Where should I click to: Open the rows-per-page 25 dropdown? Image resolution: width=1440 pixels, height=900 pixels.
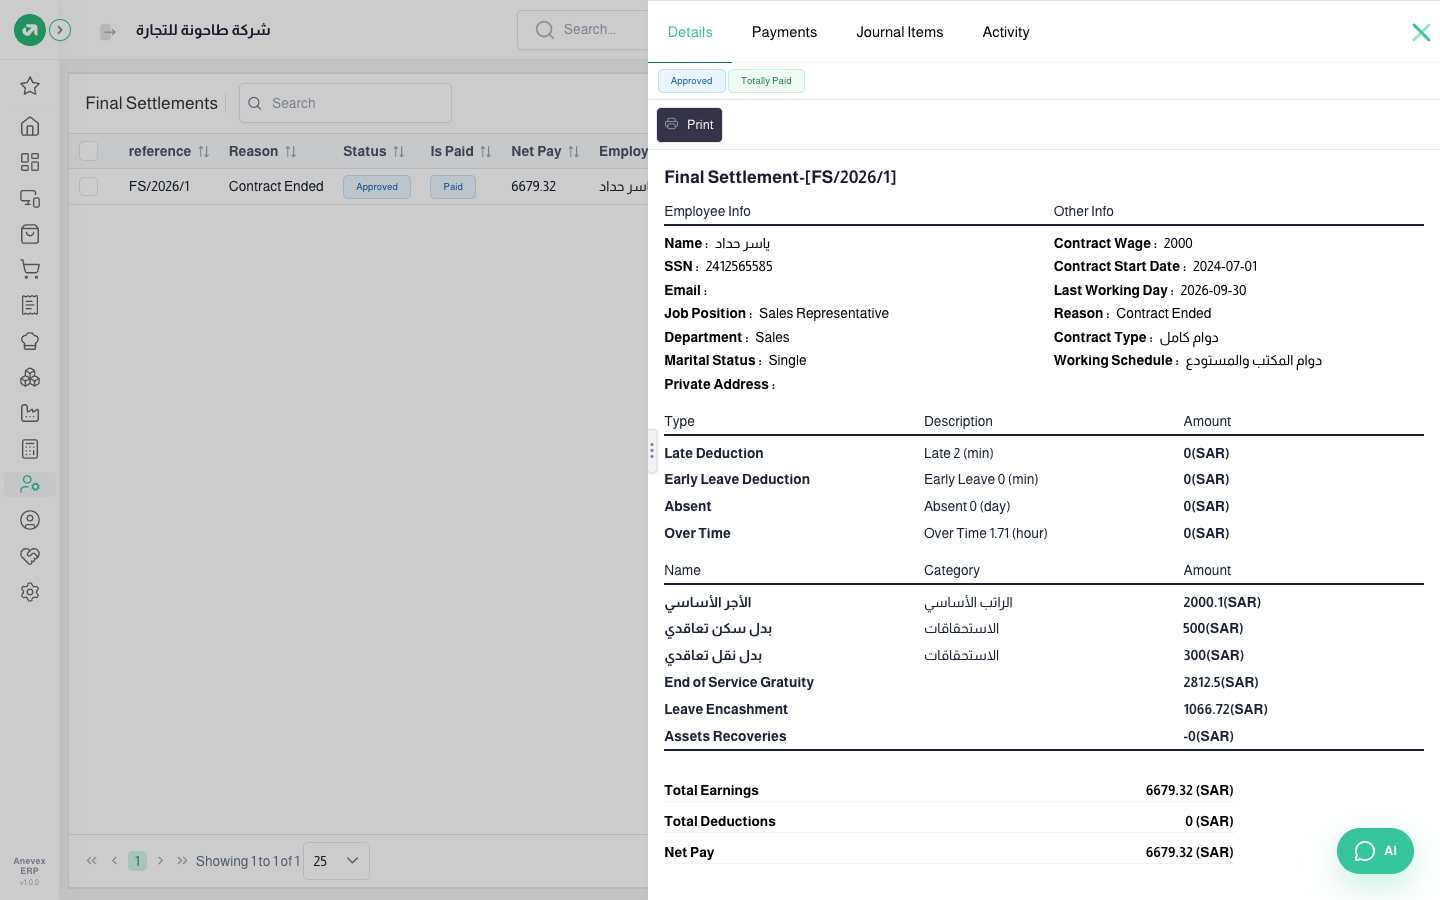336,861
